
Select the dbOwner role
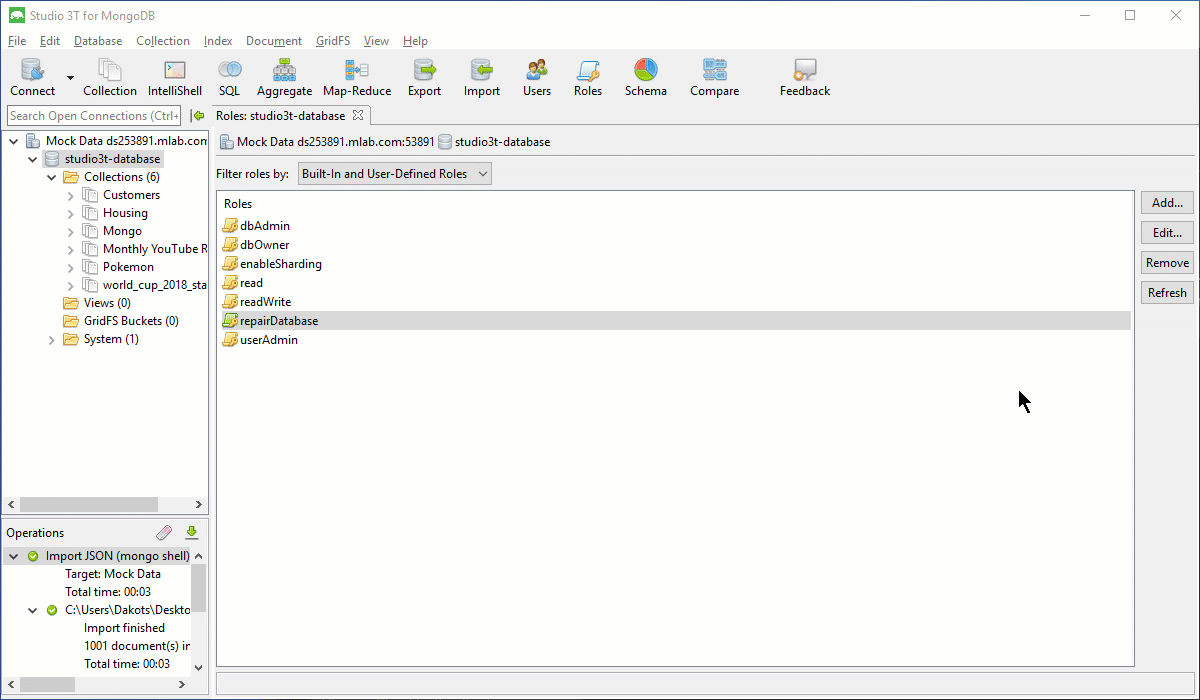265,245
